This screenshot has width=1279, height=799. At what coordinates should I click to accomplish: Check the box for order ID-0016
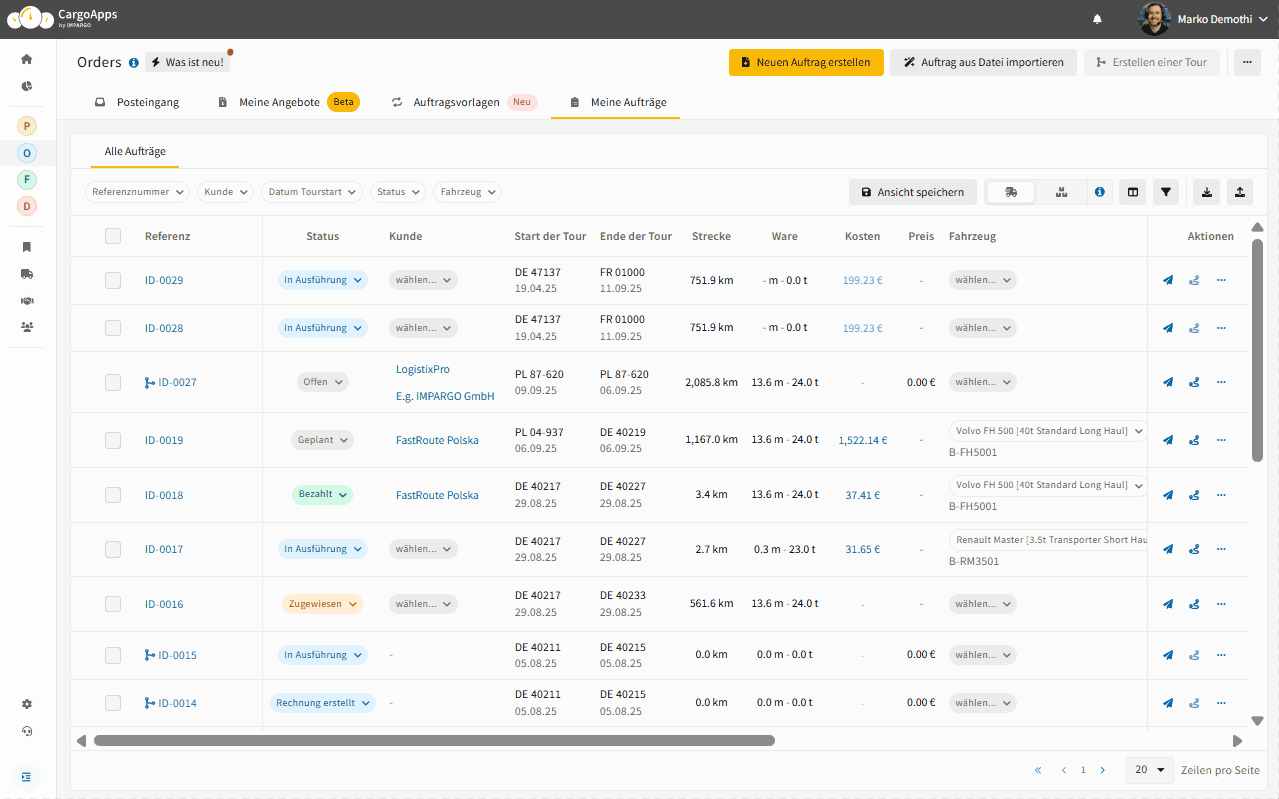(113, 604)
